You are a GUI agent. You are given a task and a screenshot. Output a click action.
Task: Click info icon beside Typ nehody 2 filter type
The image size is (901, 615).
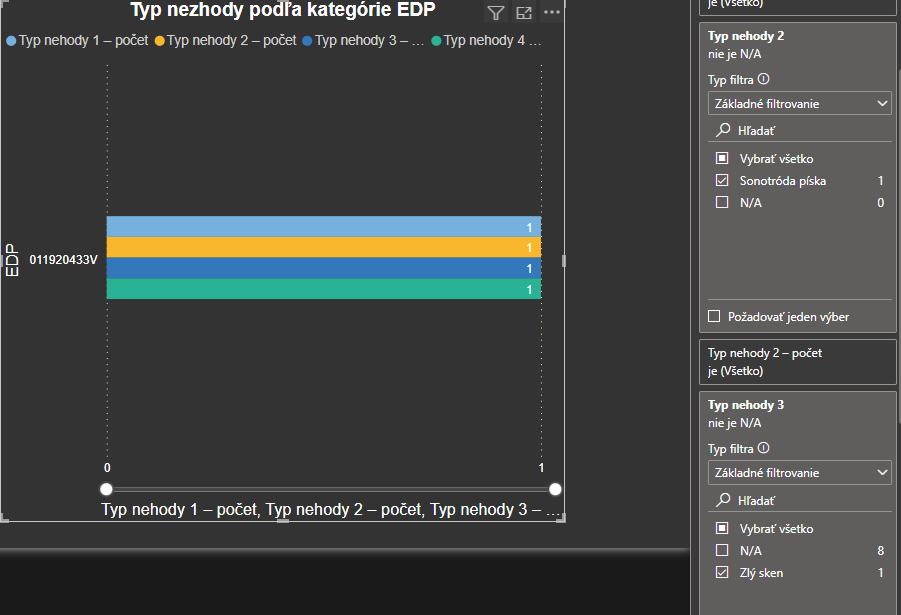[x=763, y=79]
